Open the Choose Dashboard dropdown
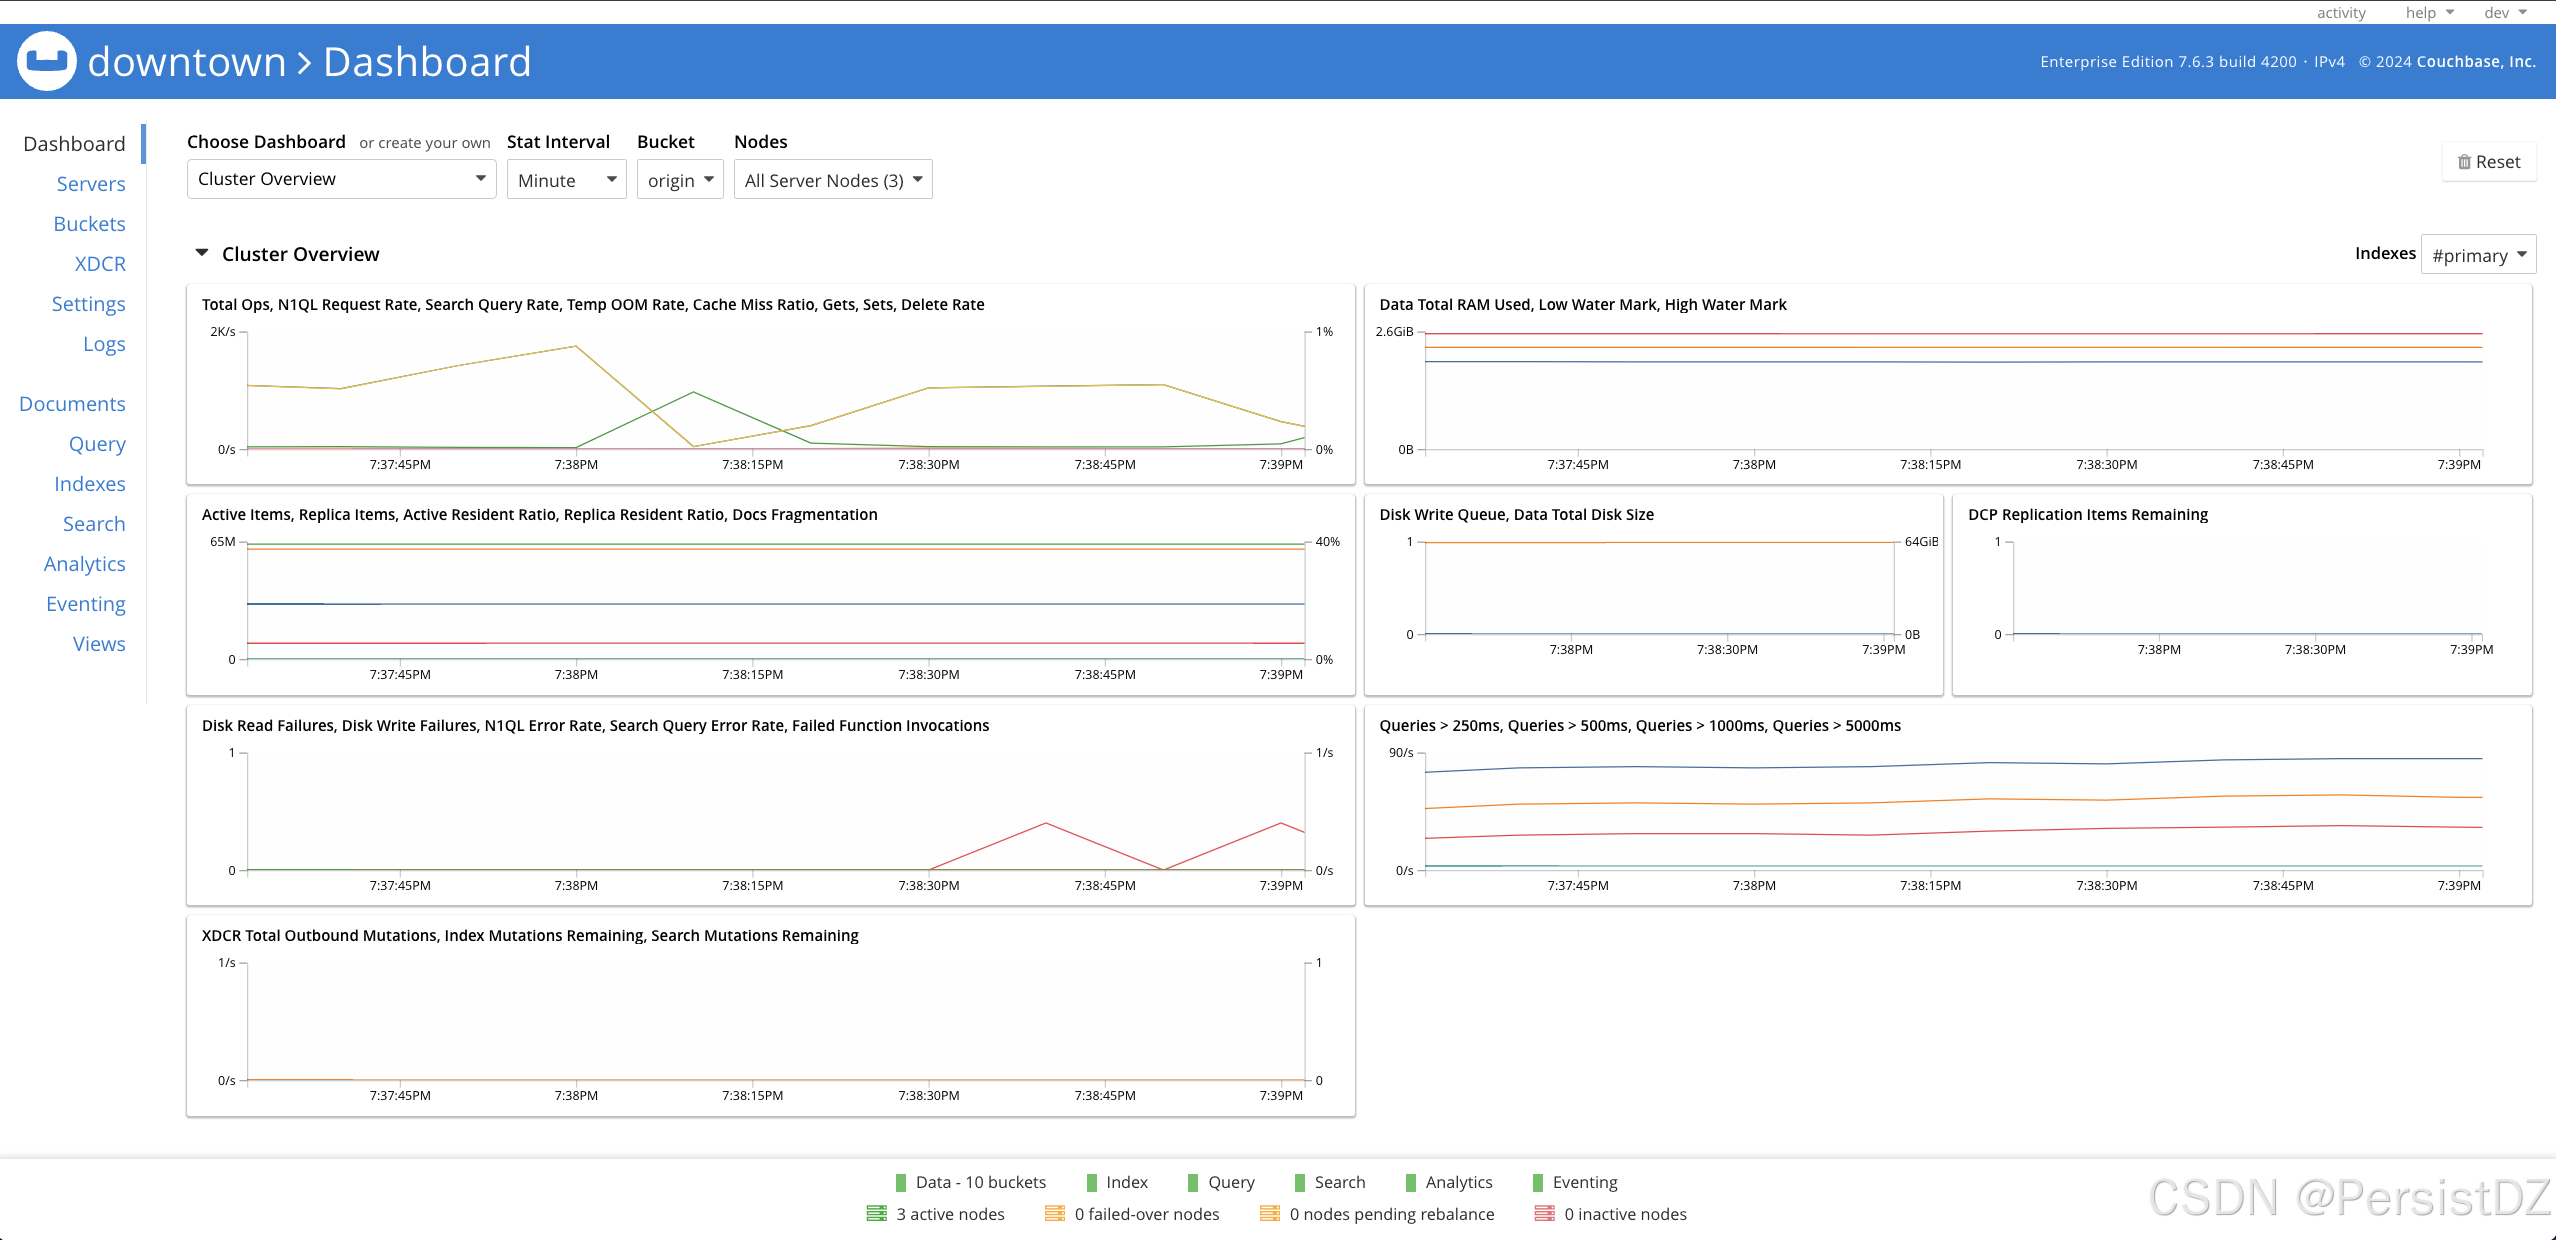Viewport: 2556px width, 1240px height. click(x=341, y=179)
